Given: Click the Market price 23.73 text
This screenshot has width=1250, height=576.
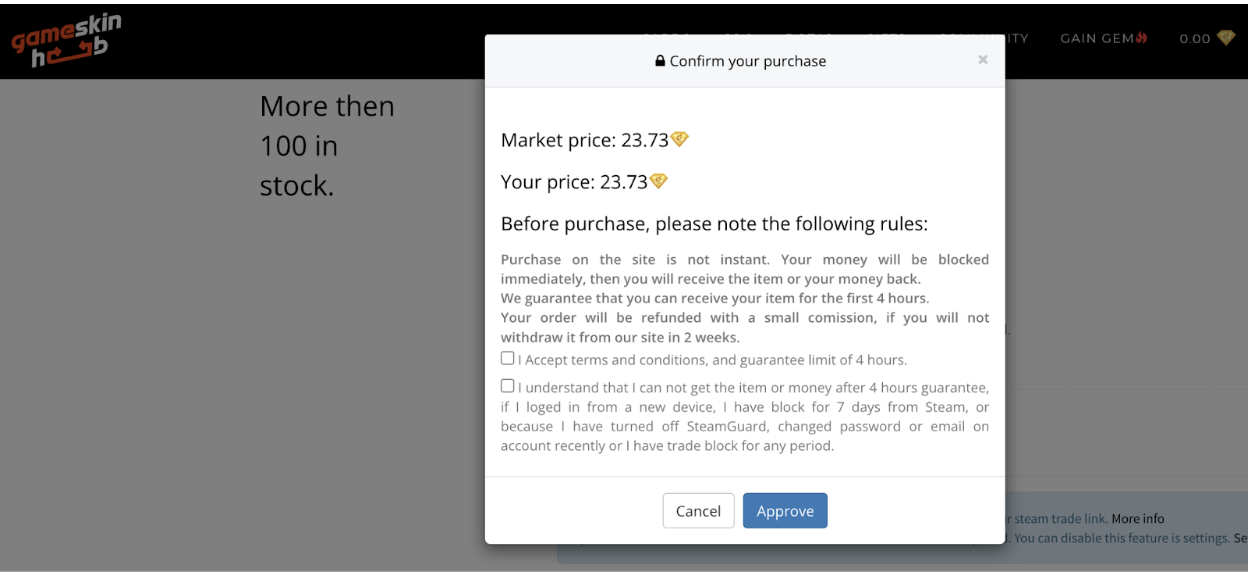Looking at the screenshot, I should [585, 140].
